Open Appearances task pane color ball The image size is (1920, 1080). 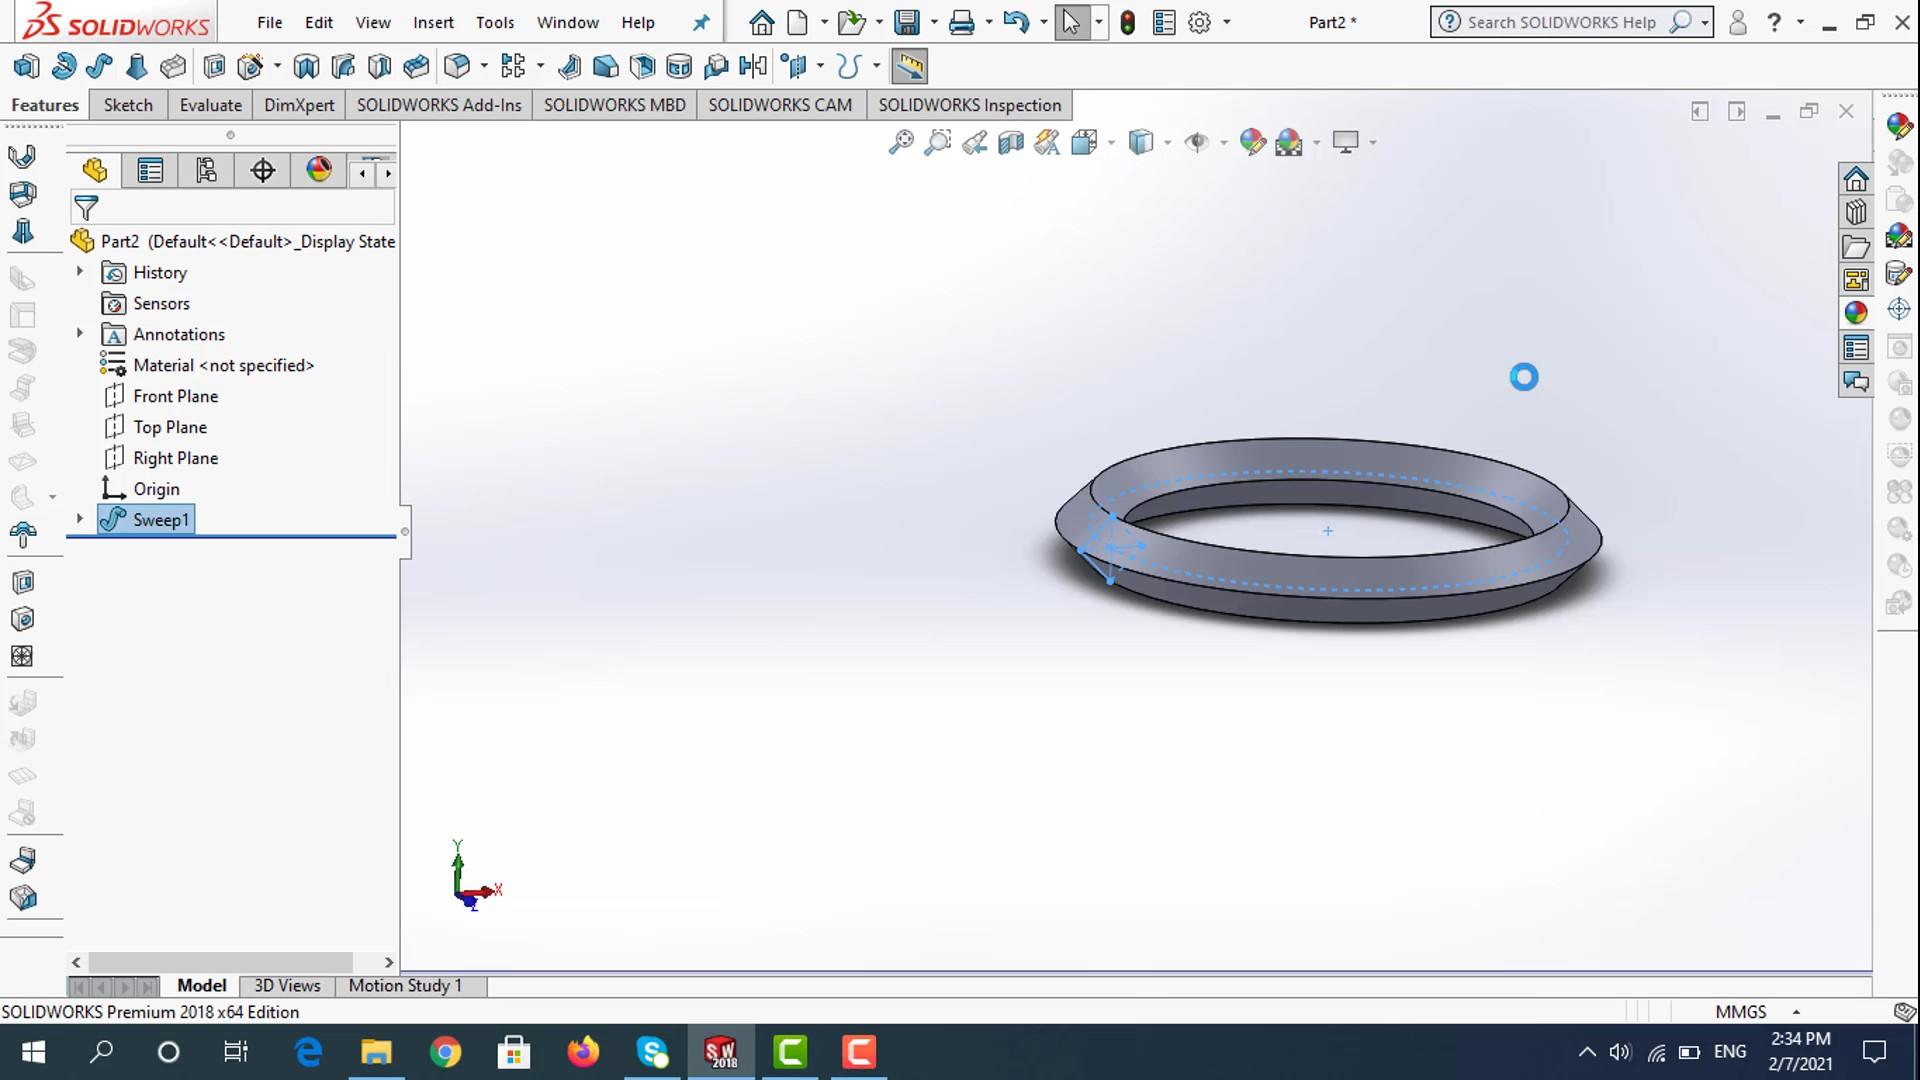coord(1856,313)
